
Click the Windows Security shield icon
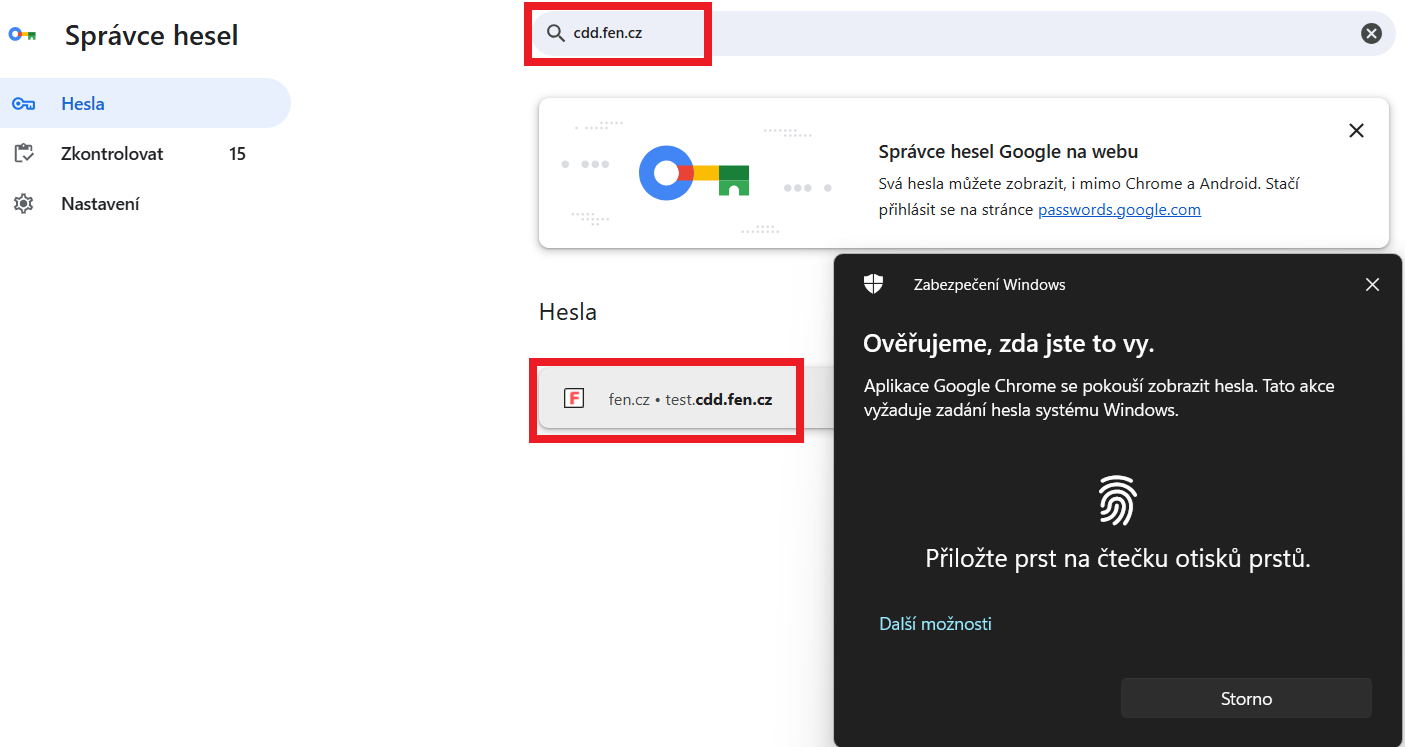click(x=873, y=285)
